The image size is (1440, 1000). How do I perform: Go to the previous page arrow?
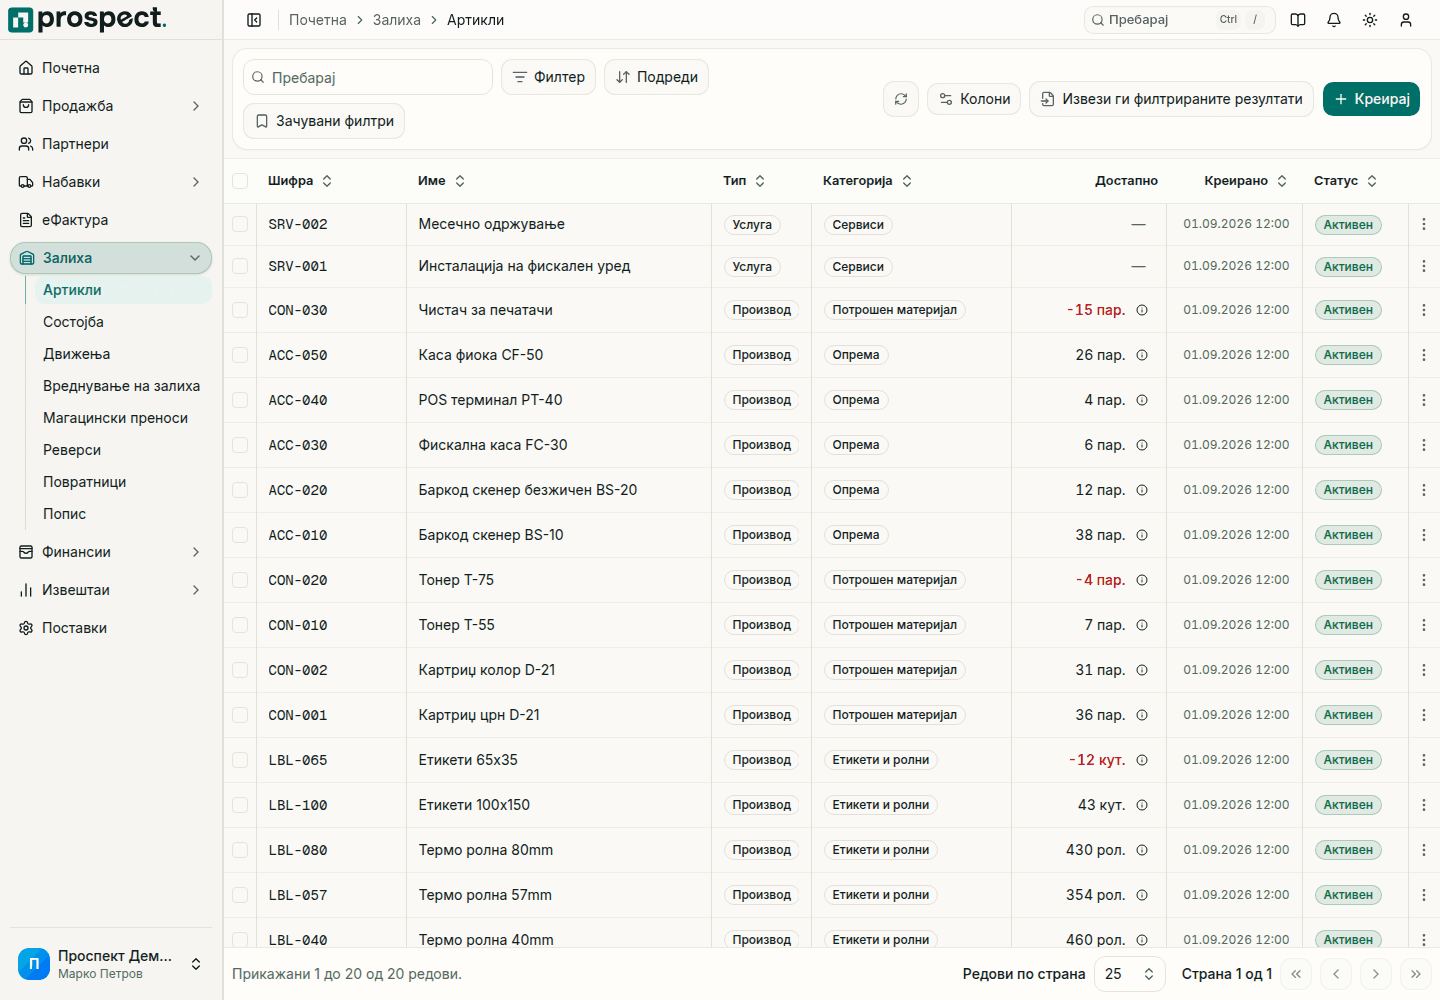pyautogui.click(x=1336, y=974)
